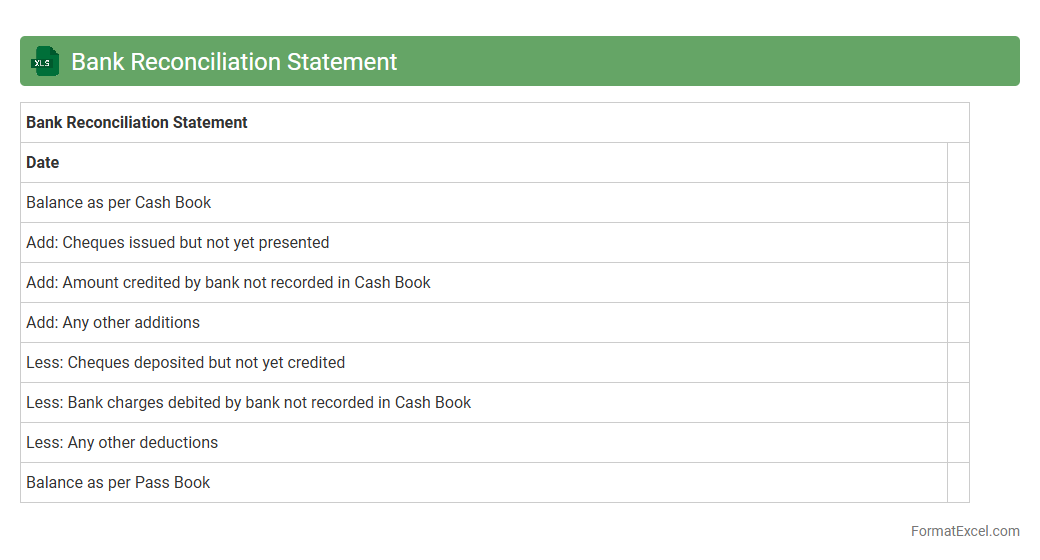
Task: Select Less: Bank charges debited by bank row
Action: click(248, 403)
